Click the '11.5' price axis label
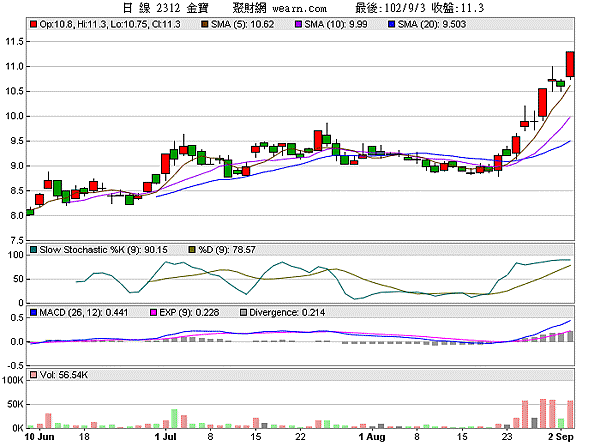 click(x=15, y=41)
